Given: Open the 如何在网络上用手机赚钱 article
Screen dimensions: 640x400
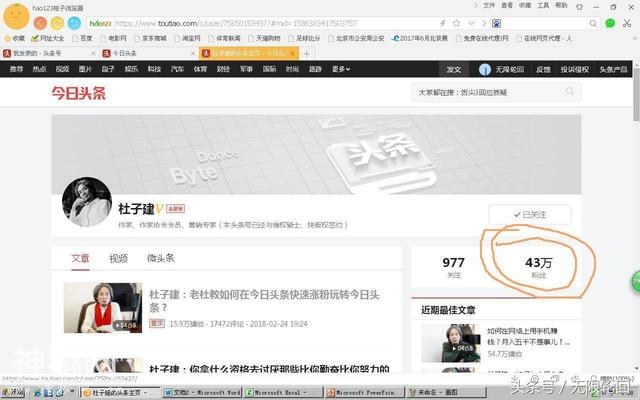Looking at the screenshot, I should point(528,336).
